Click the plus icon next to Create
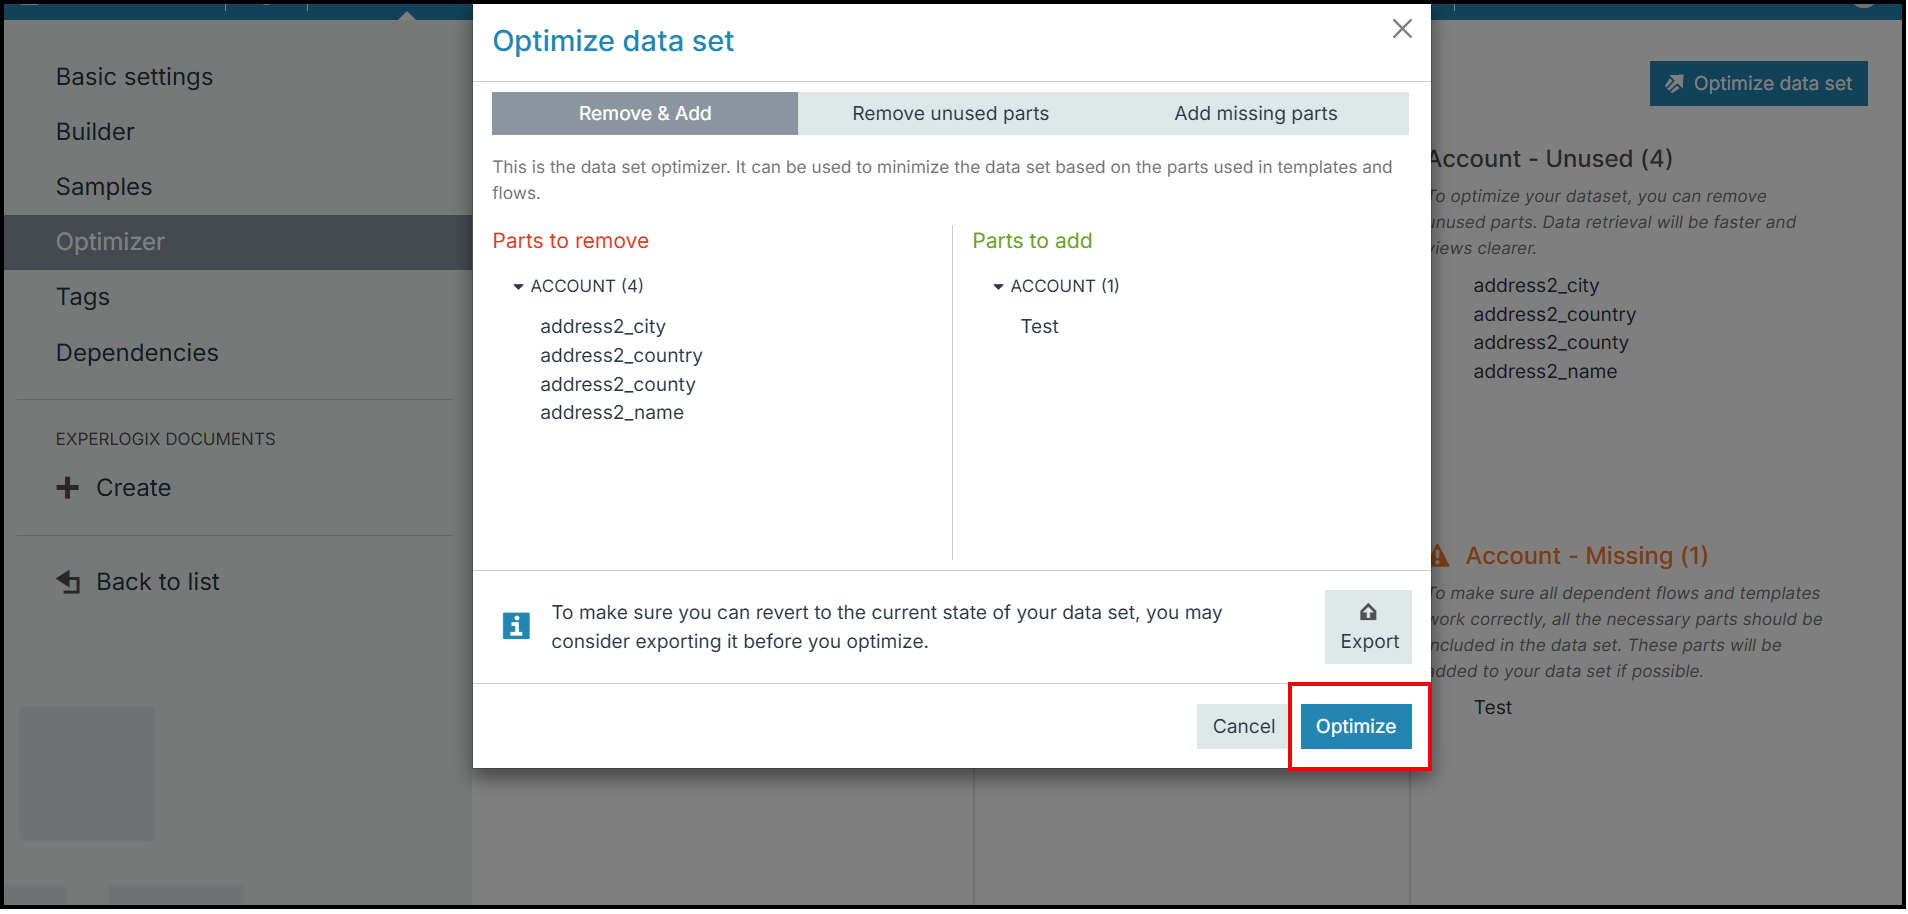 click(68, 488)
